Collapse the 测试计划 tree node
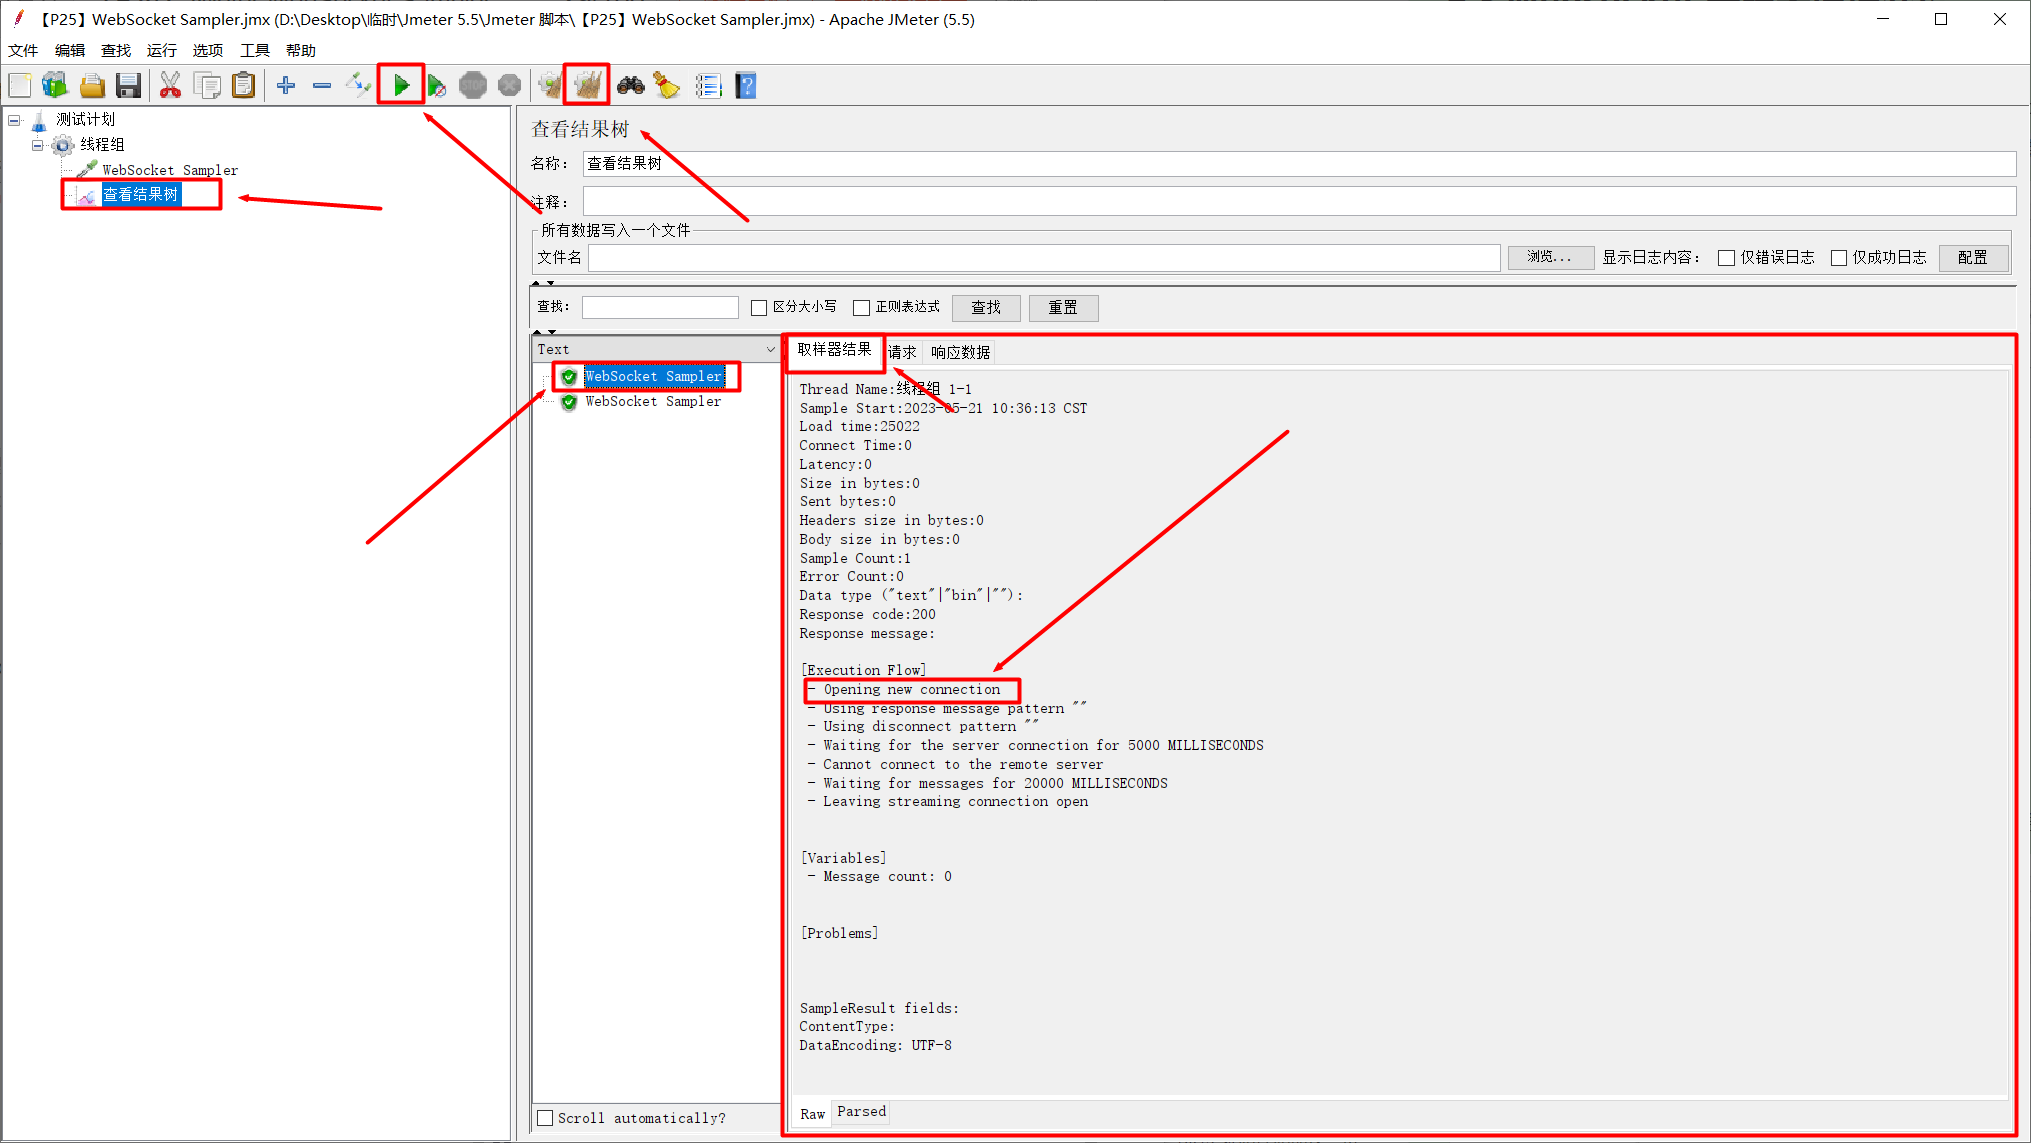 point(14,120)
